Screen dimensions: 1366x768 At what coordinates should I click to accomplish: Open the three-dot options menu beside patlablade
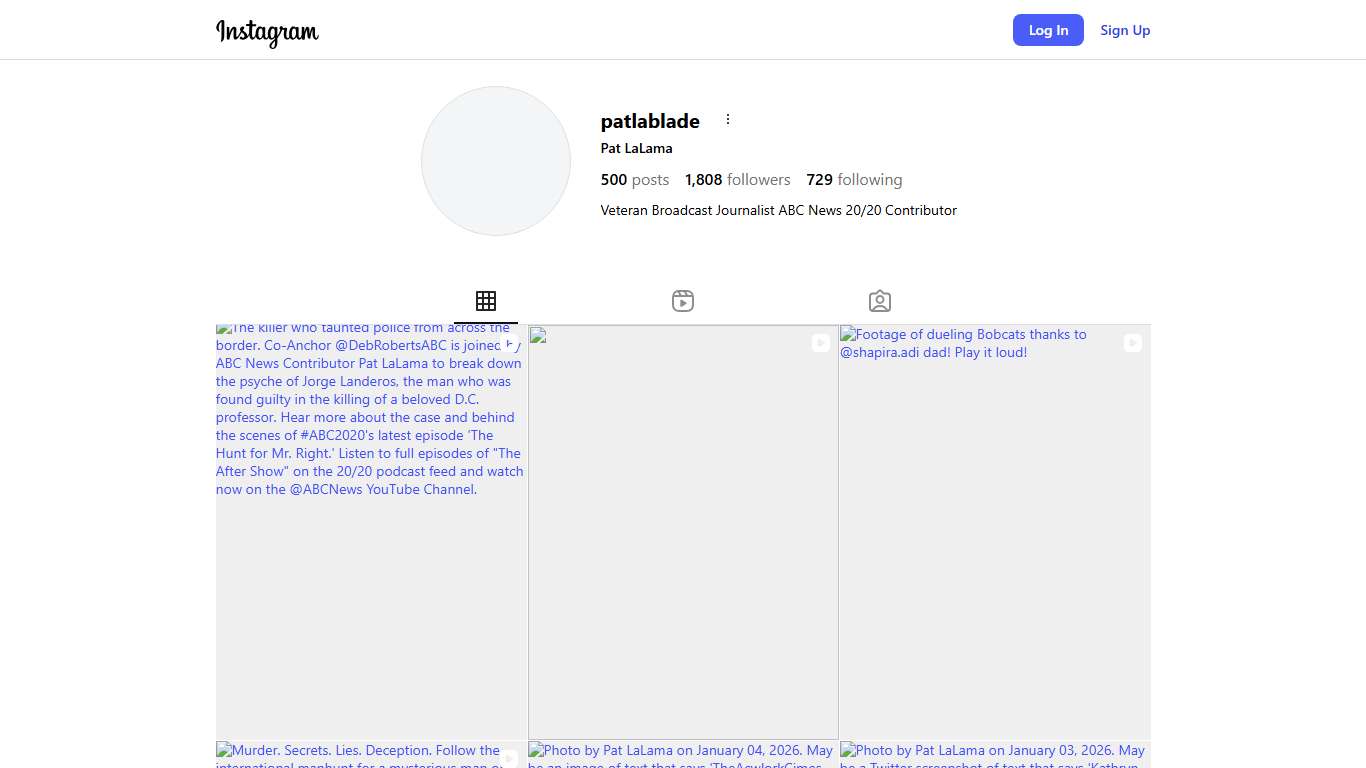click(728, 120)
